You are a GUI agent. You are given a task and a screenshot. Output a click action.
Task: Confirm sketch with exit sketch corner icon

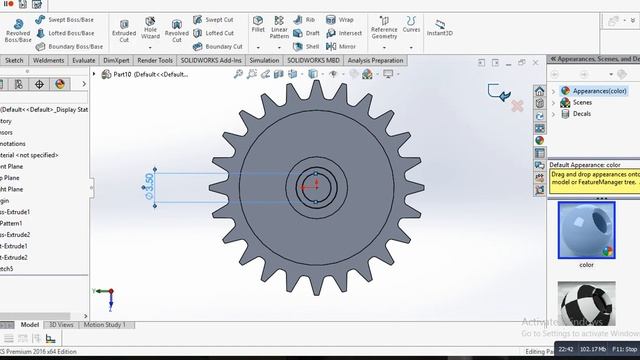(x=499, y=92)
